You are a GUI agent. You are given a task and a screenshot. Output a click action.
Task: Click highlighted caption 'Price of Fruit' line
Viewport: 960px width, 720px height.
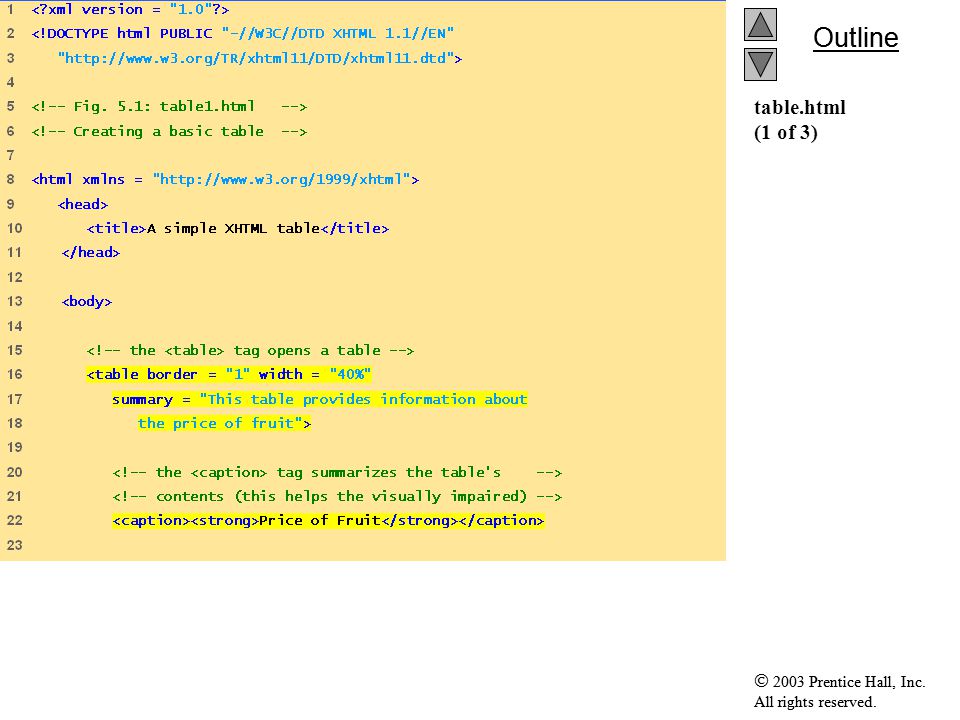pos(328,520)
